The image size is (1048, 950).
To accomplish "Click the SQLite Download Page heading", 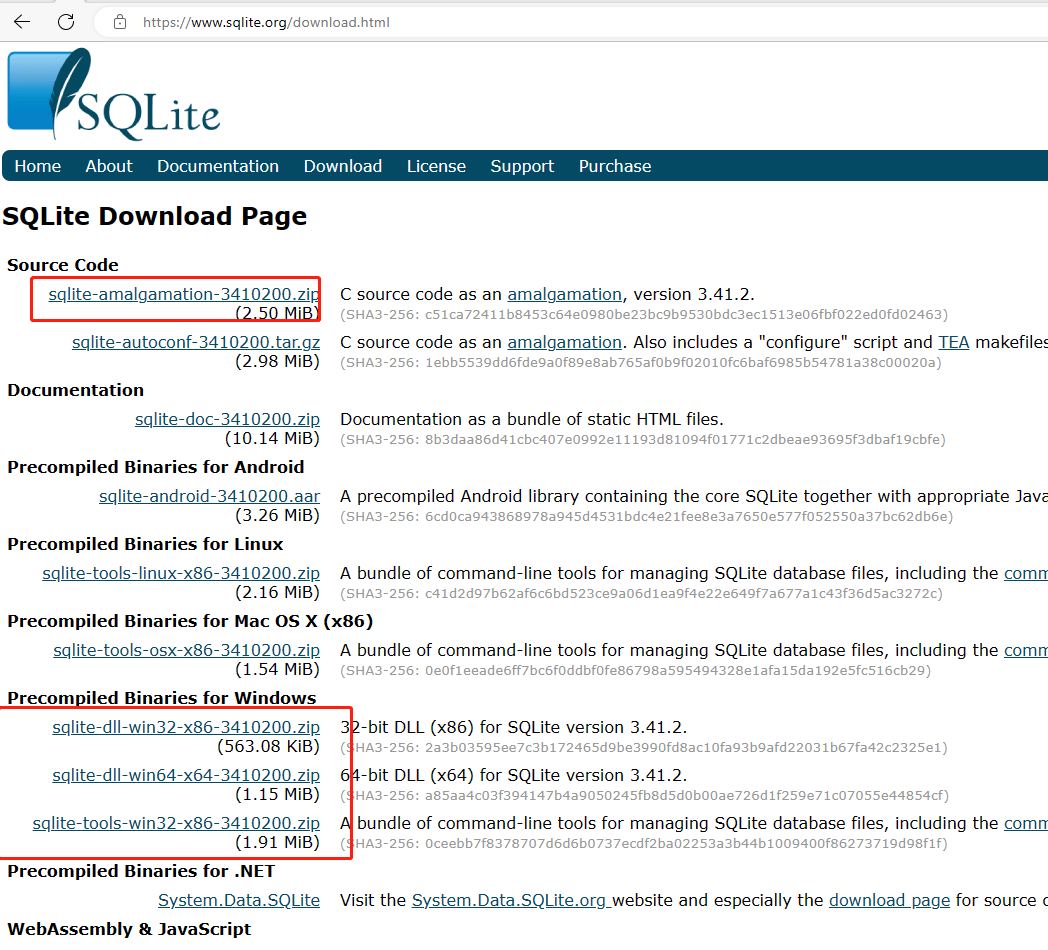I will point(154,216).
